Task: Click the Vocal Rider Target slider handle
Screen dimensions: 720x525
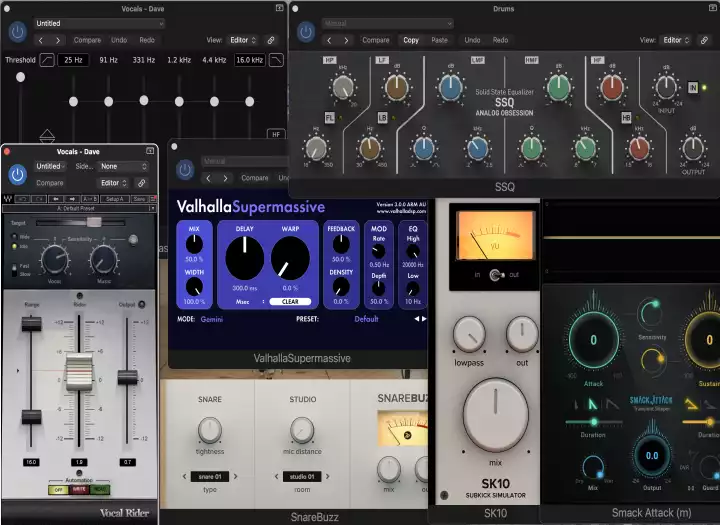Action: click(x=94, y=223)
